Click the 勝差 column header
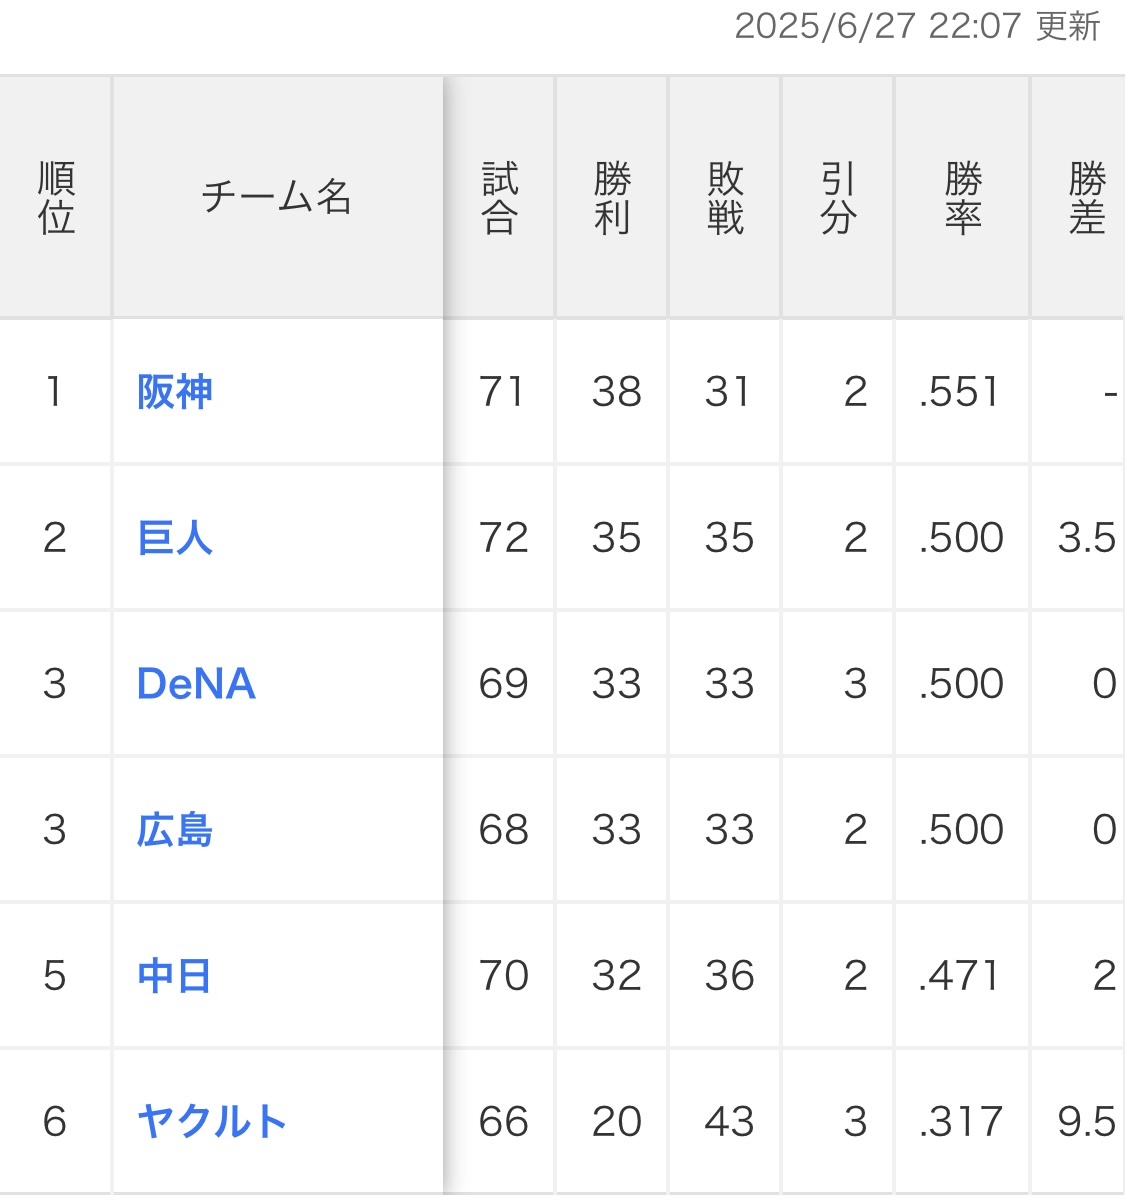 (x=1086, y=198)
